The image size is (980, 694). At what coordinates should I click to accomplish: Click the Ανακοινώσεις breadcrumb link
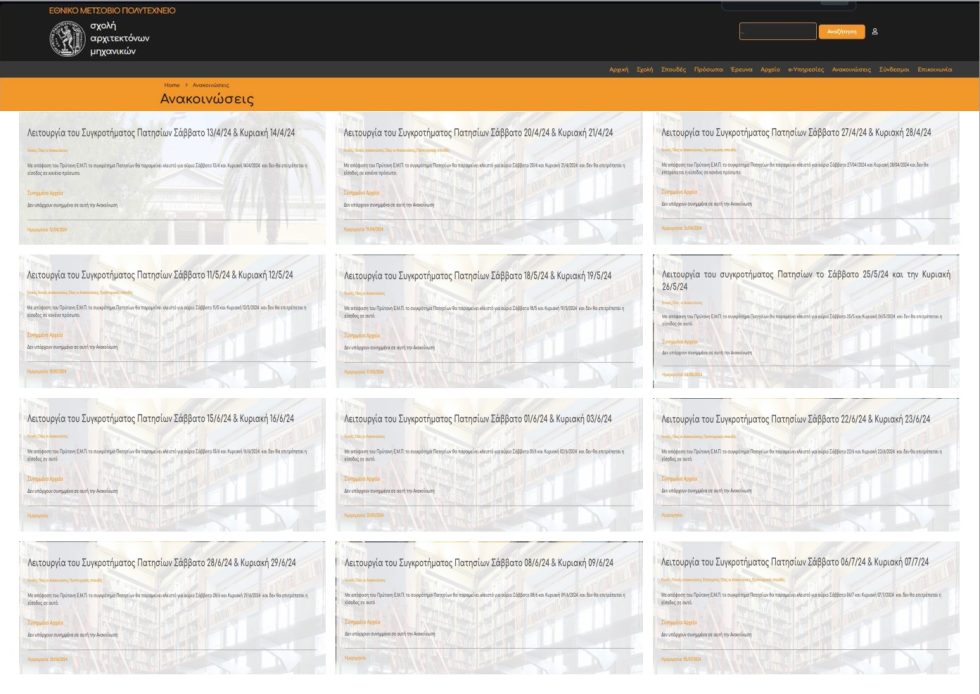(211, 85)
